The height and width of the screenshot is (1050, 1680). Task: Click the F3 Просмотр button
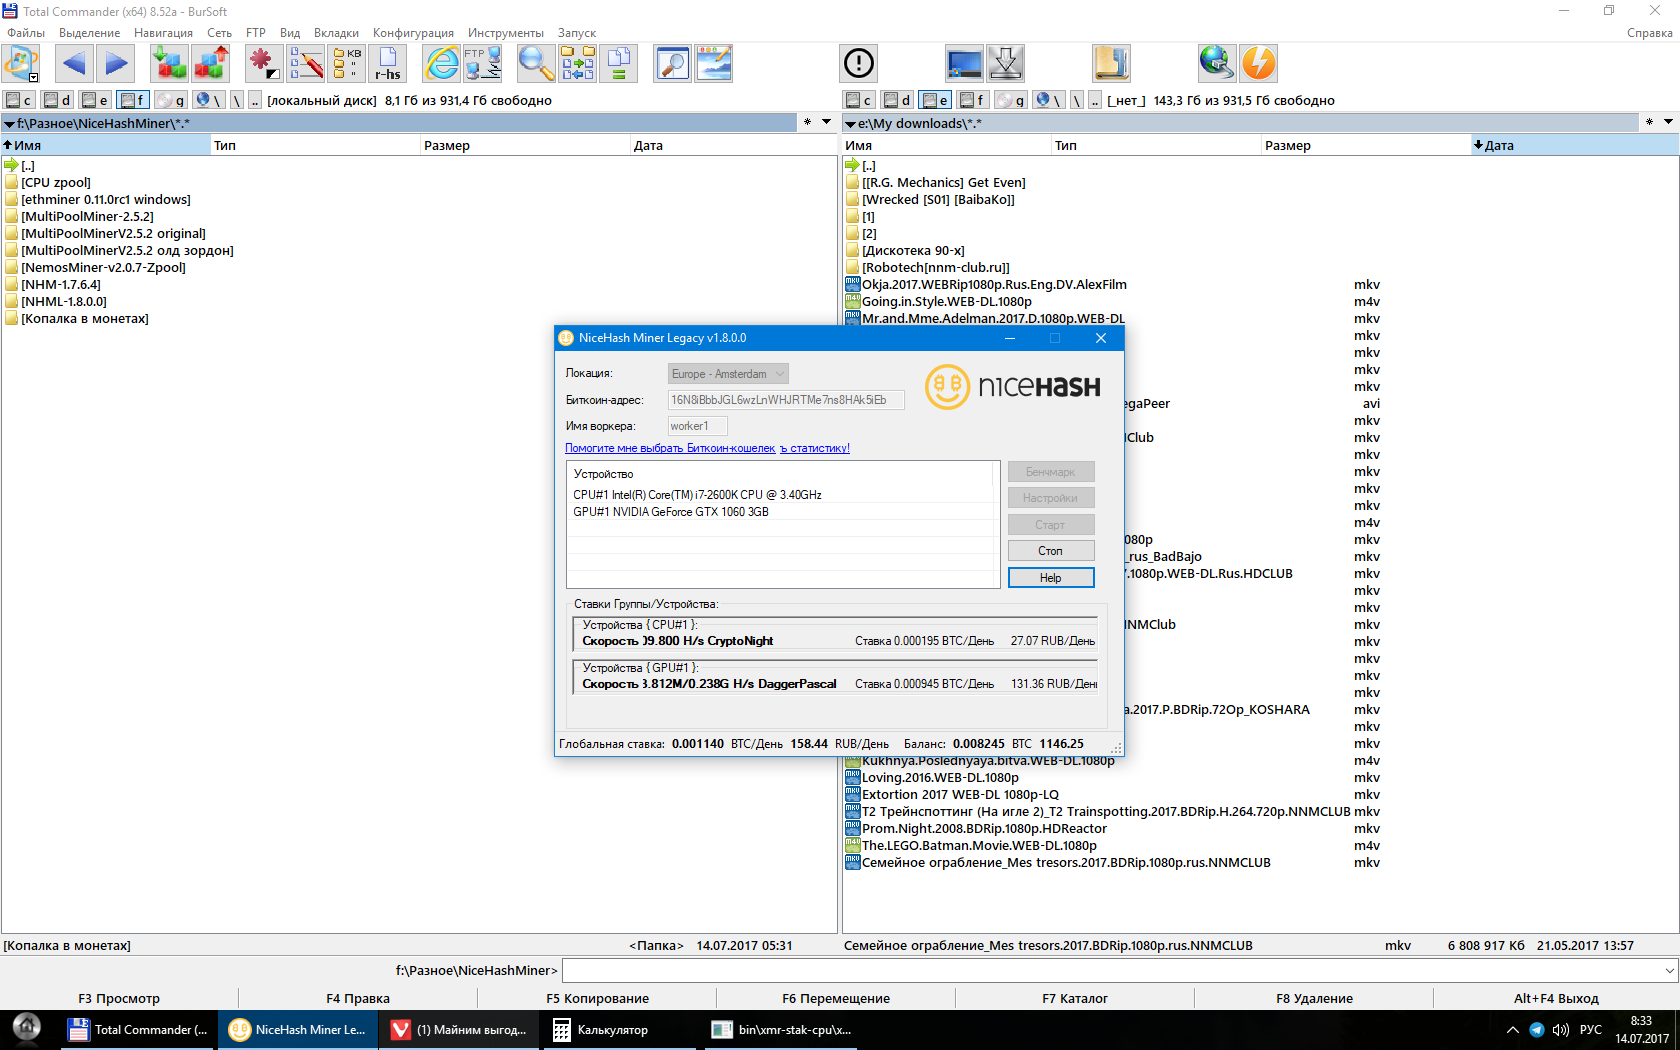pyautogui.click(x=119, y=998)
